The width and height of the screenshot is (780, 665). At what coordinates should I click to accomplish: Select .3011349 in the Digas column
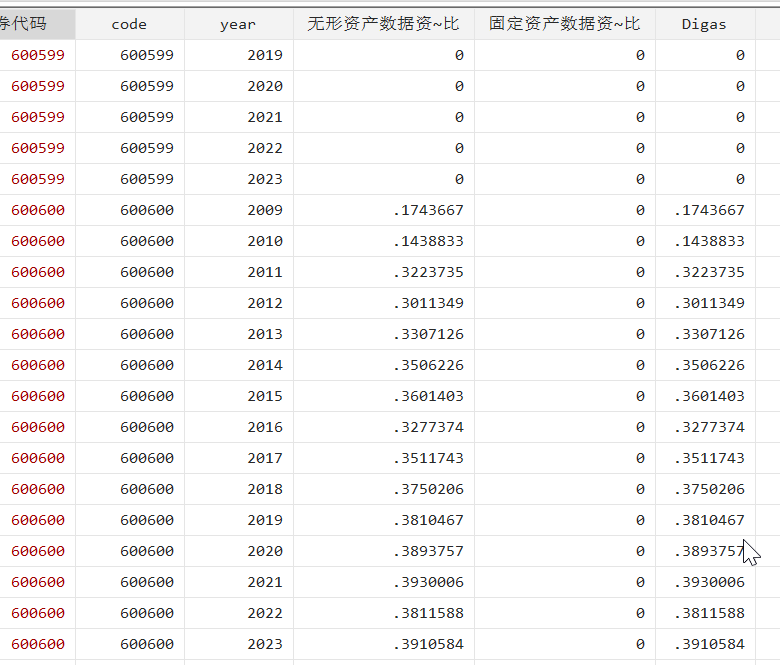click(x=708, y=303)
